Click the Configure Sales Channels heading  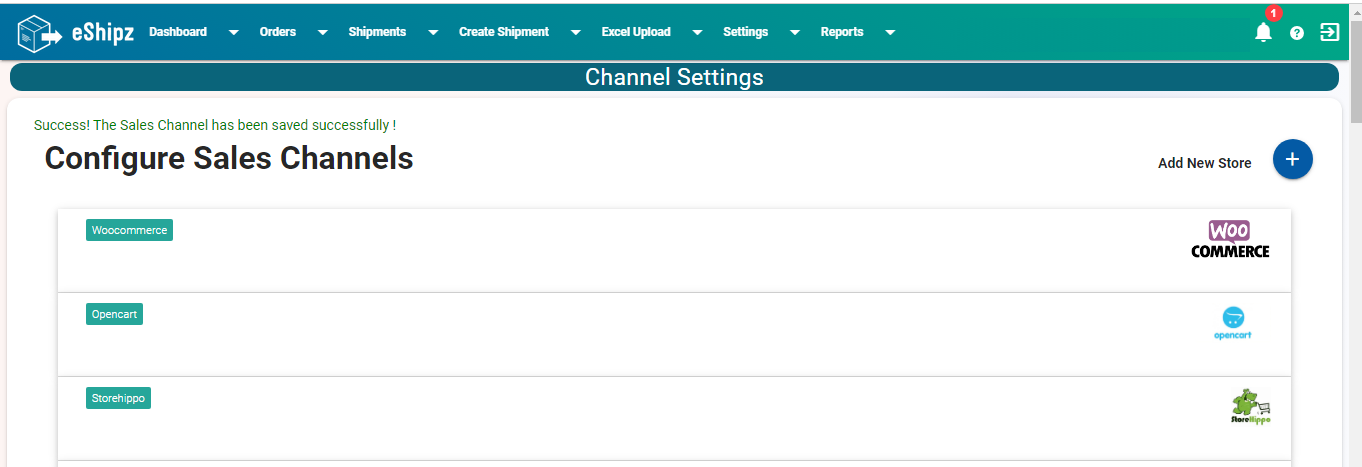pyautogui.click(x=229, y=158)
